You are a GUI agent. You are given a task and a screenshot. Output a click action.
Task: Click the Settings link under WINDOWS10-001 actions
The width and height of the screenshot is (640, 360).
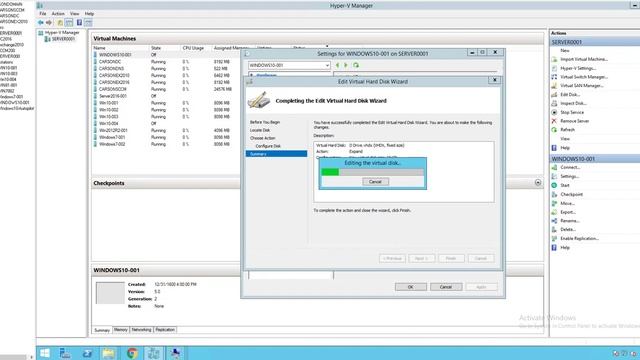[x=569, y=176]
